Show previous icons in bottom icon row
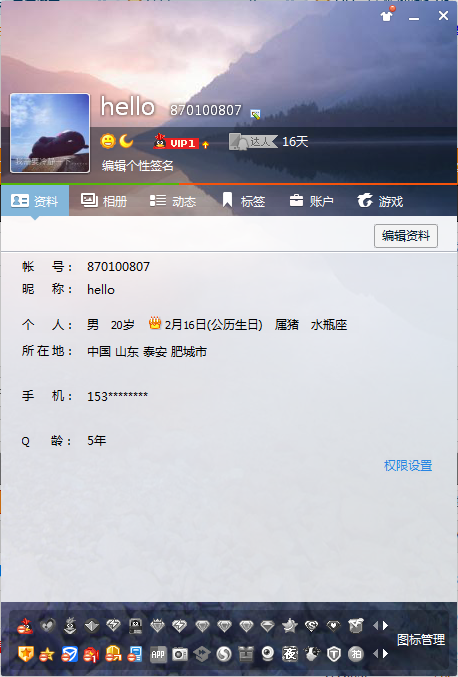The width and height of the screenshot is (458, 677). (x=375, y=654)
